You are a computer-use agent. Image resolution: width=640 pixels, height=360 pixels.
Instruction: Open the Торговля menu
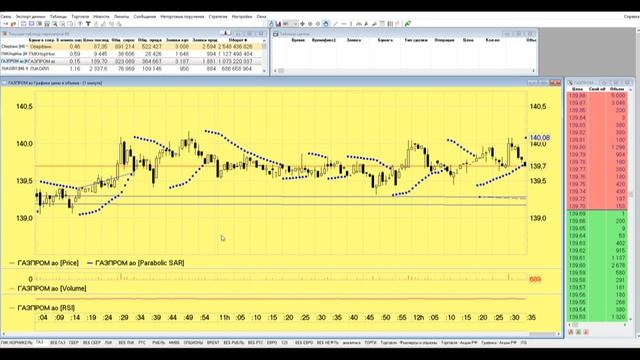click(x=80, y=17)
